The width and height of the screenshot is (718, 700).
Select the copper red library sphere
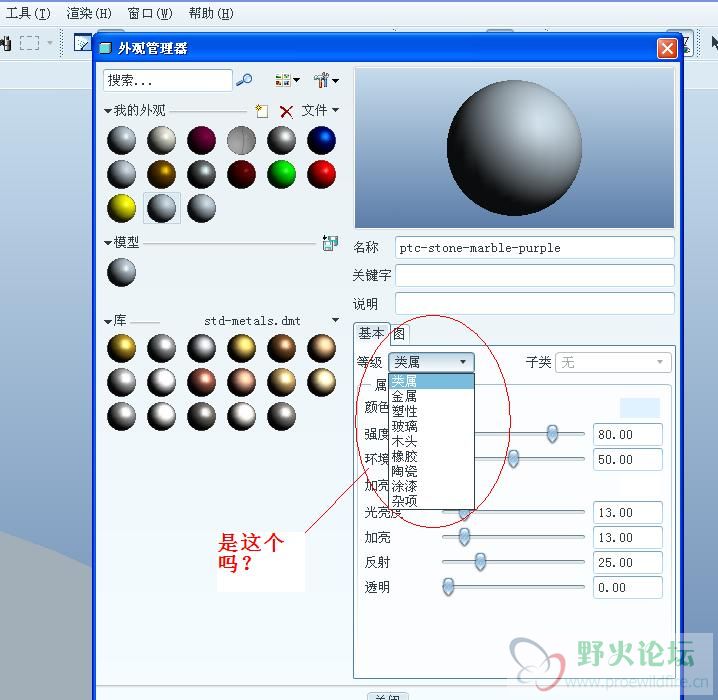coord(201,382)
